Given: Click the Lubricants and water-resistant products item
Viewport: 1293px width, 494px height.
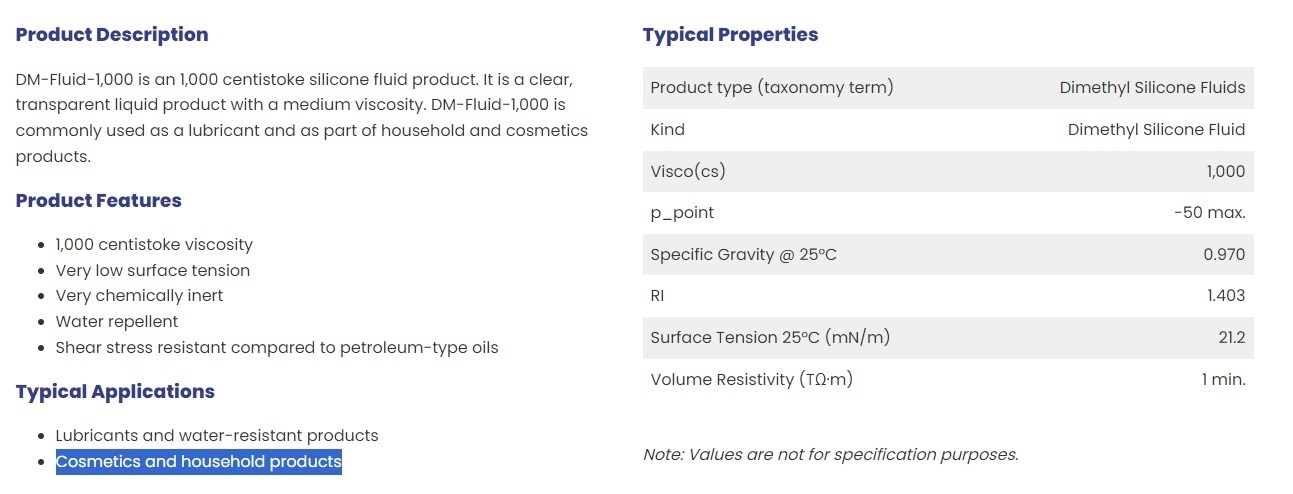Looking at the screenshot, I should tap(217, 436).
